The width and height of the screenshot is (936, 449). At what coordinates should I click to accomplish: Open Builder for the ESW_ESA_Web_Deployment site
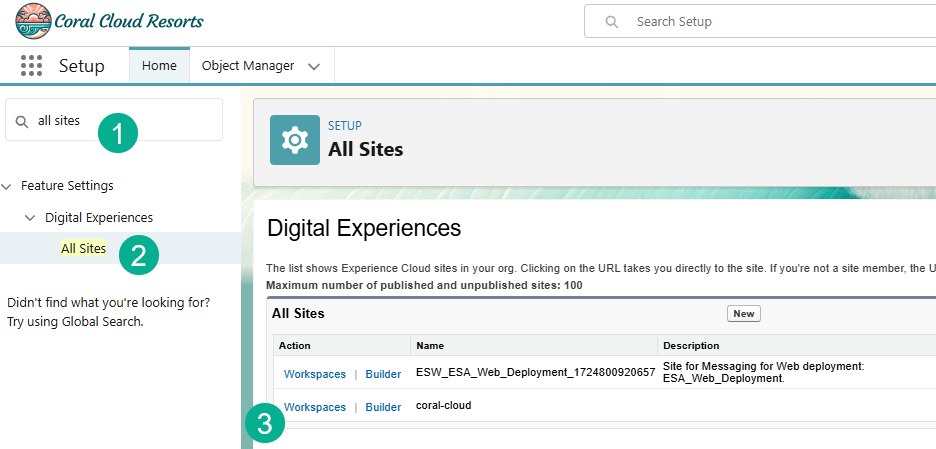383,375
